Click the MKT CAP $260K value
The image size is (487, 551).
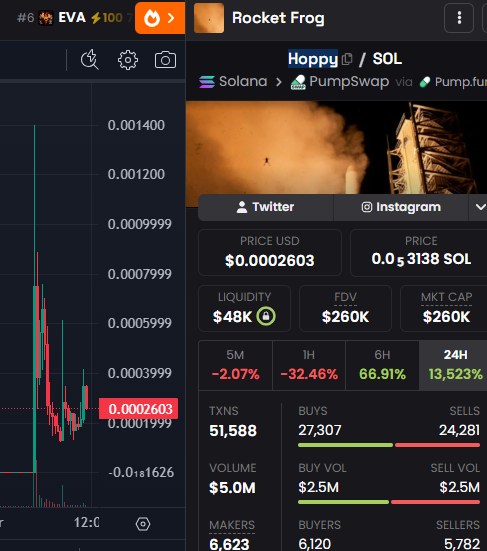[x=446, y=317]
